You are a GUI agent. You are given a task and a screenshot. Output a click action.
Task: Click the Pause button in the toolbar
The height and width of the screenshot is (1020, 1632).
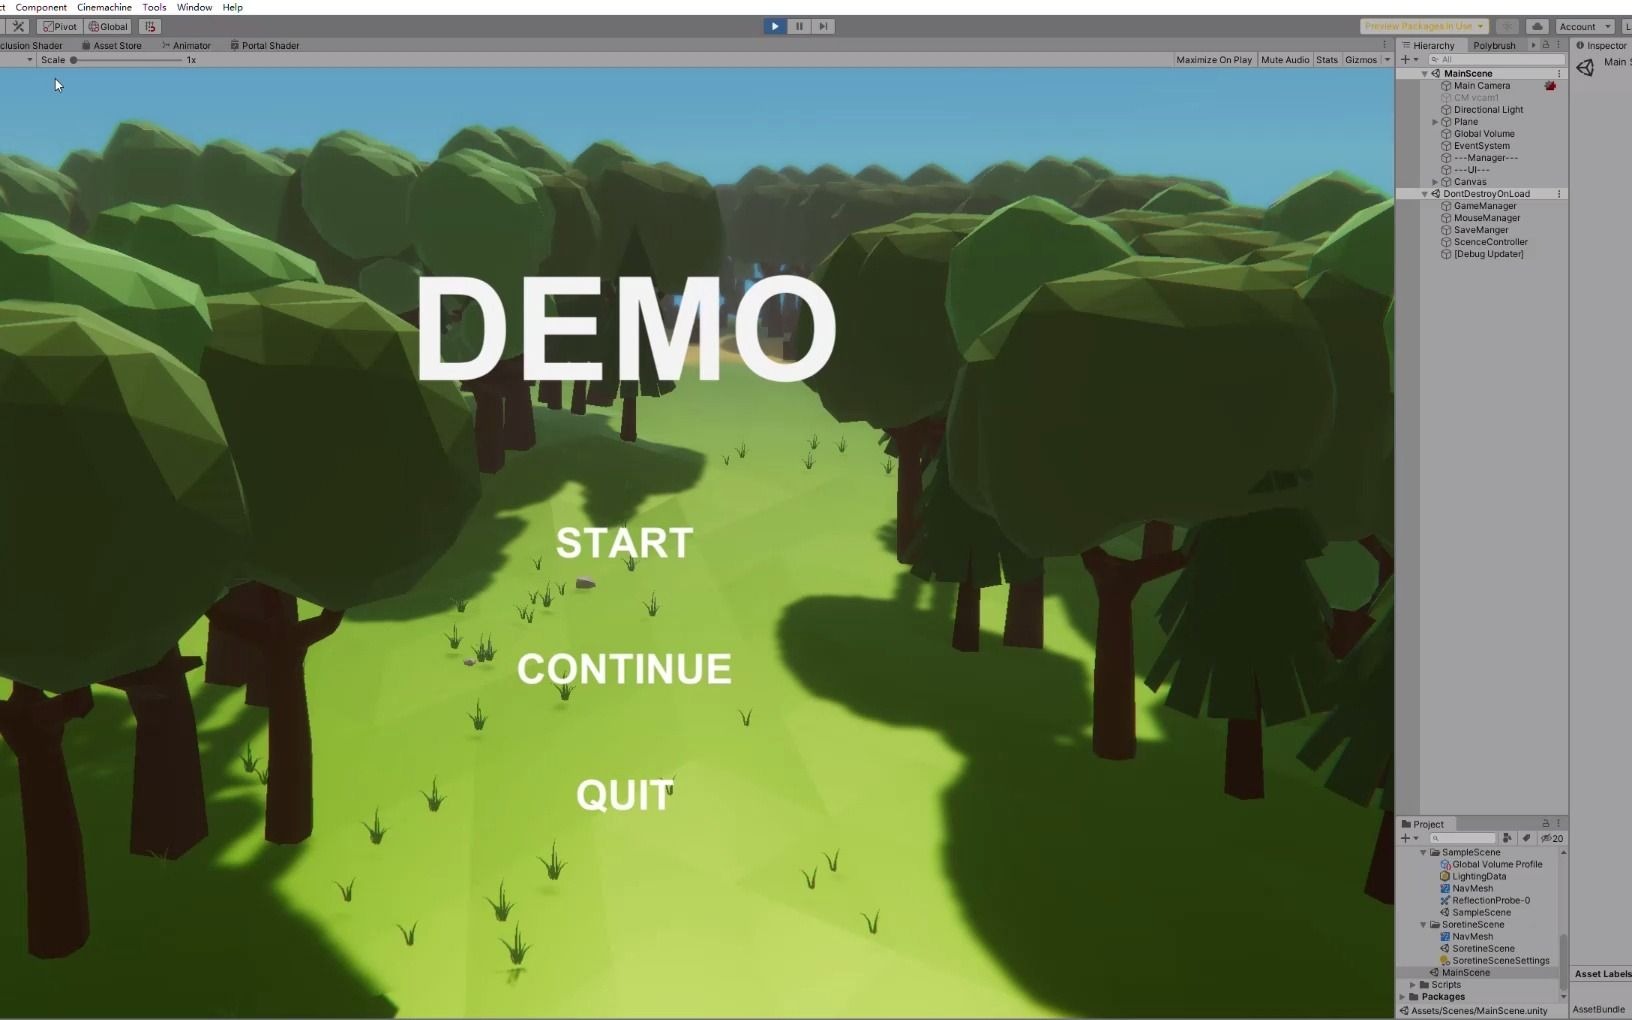click(x=799, y=26)
